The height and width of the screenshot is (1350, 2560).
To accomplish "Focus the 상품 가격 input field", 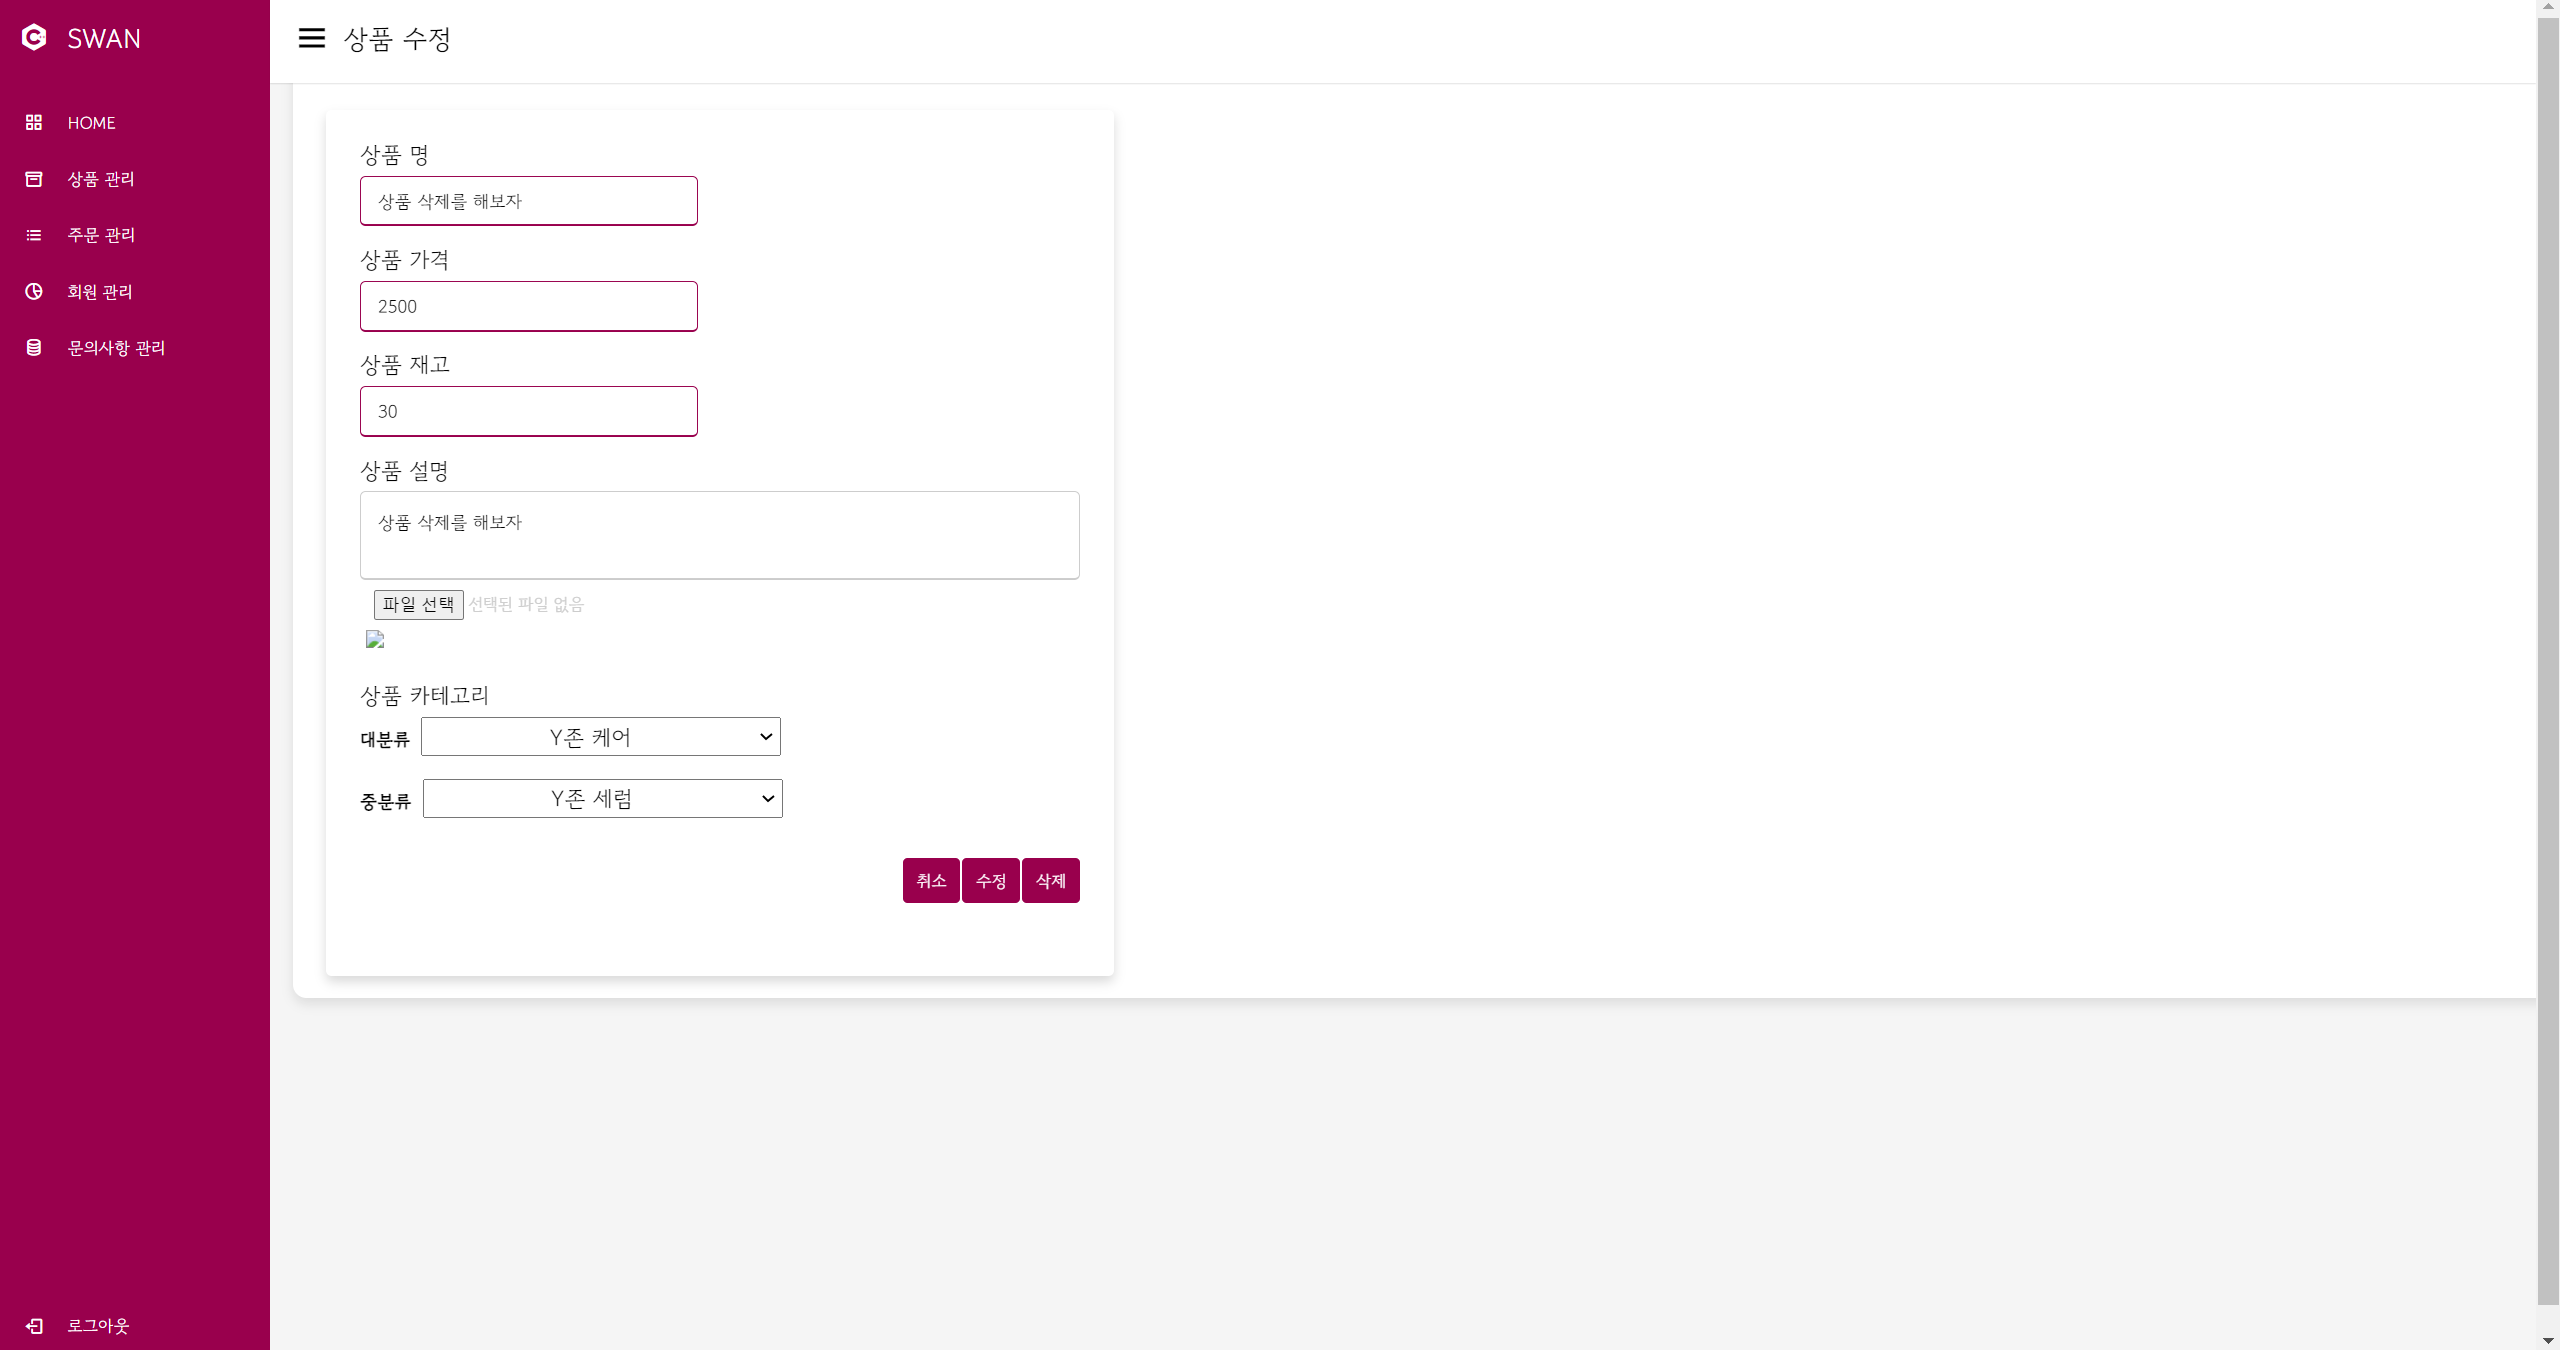I will pos(528,306).
